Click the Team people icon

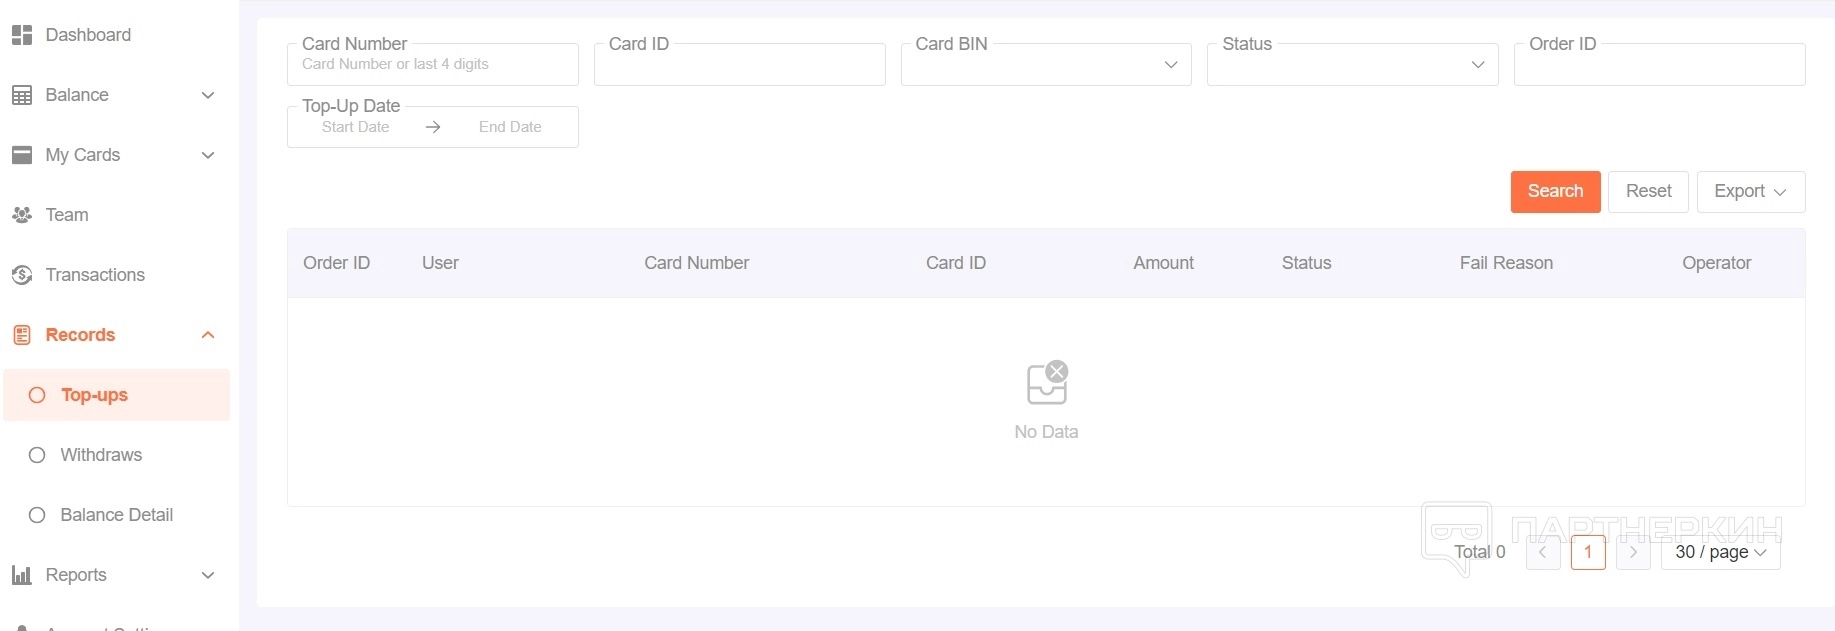22,215
